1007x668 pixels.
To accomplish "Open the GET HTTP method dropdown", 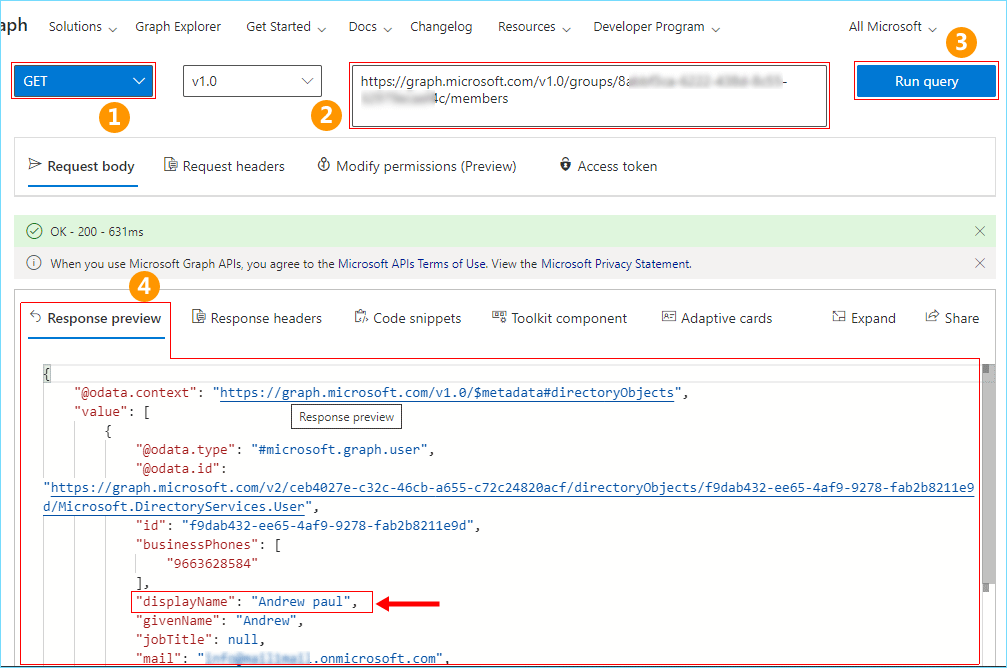I will point(83,81).
